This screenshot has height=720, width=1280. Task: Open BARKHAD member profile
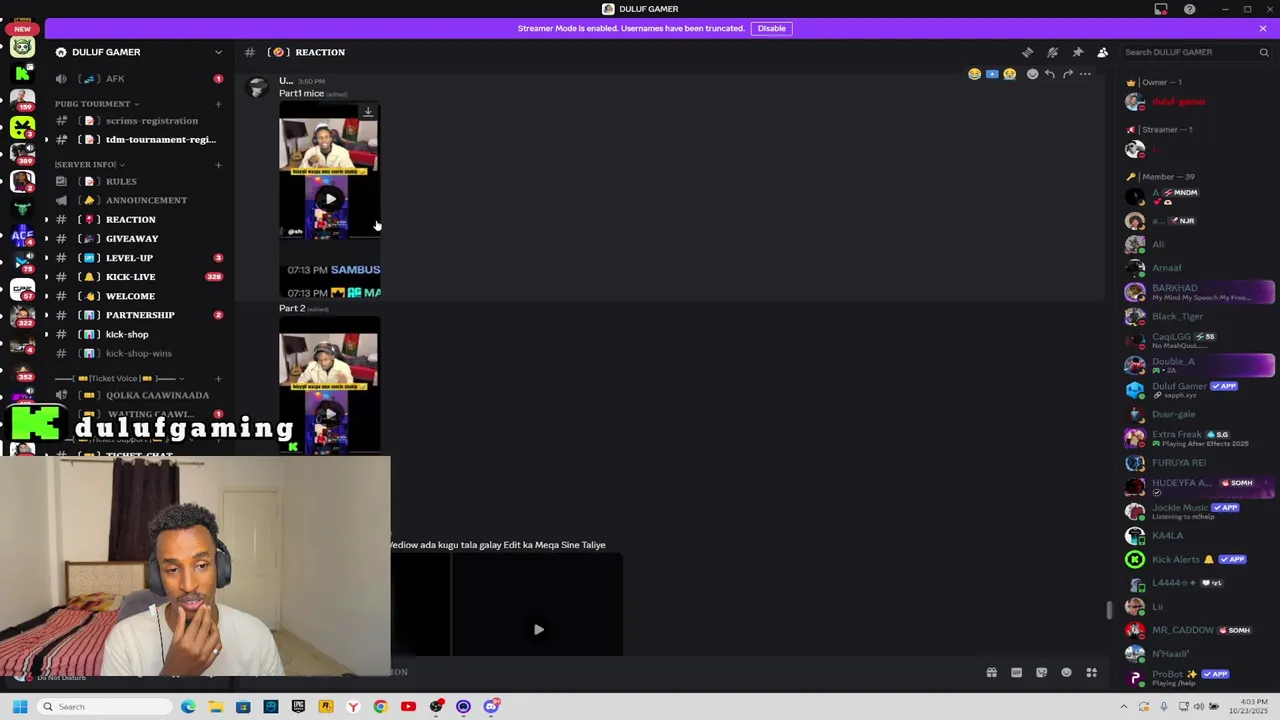point(1200,292)
